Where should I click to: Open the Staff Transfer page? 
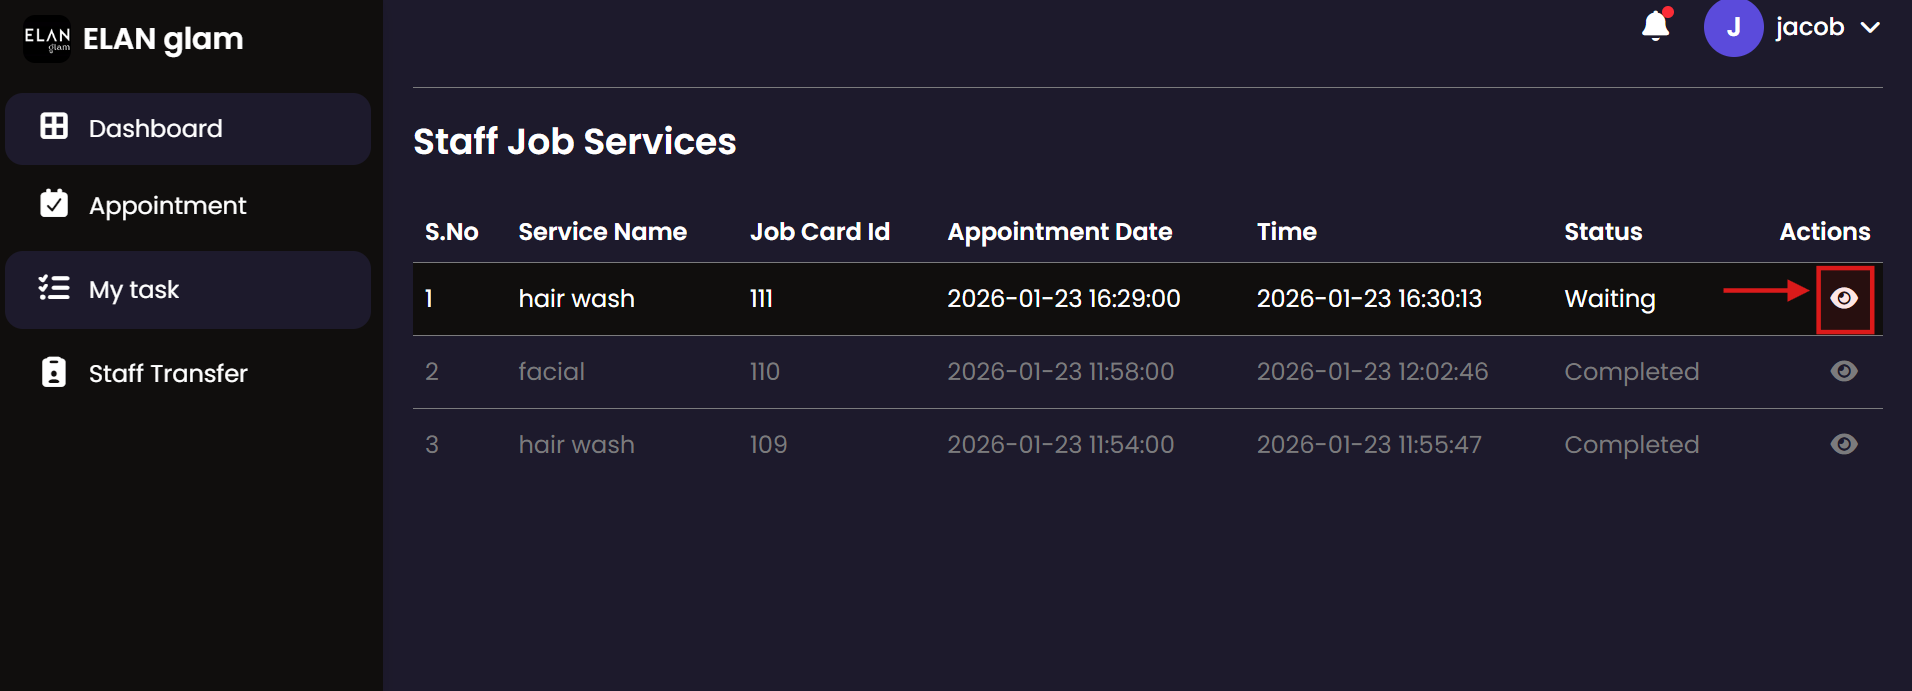coord(168,374)
